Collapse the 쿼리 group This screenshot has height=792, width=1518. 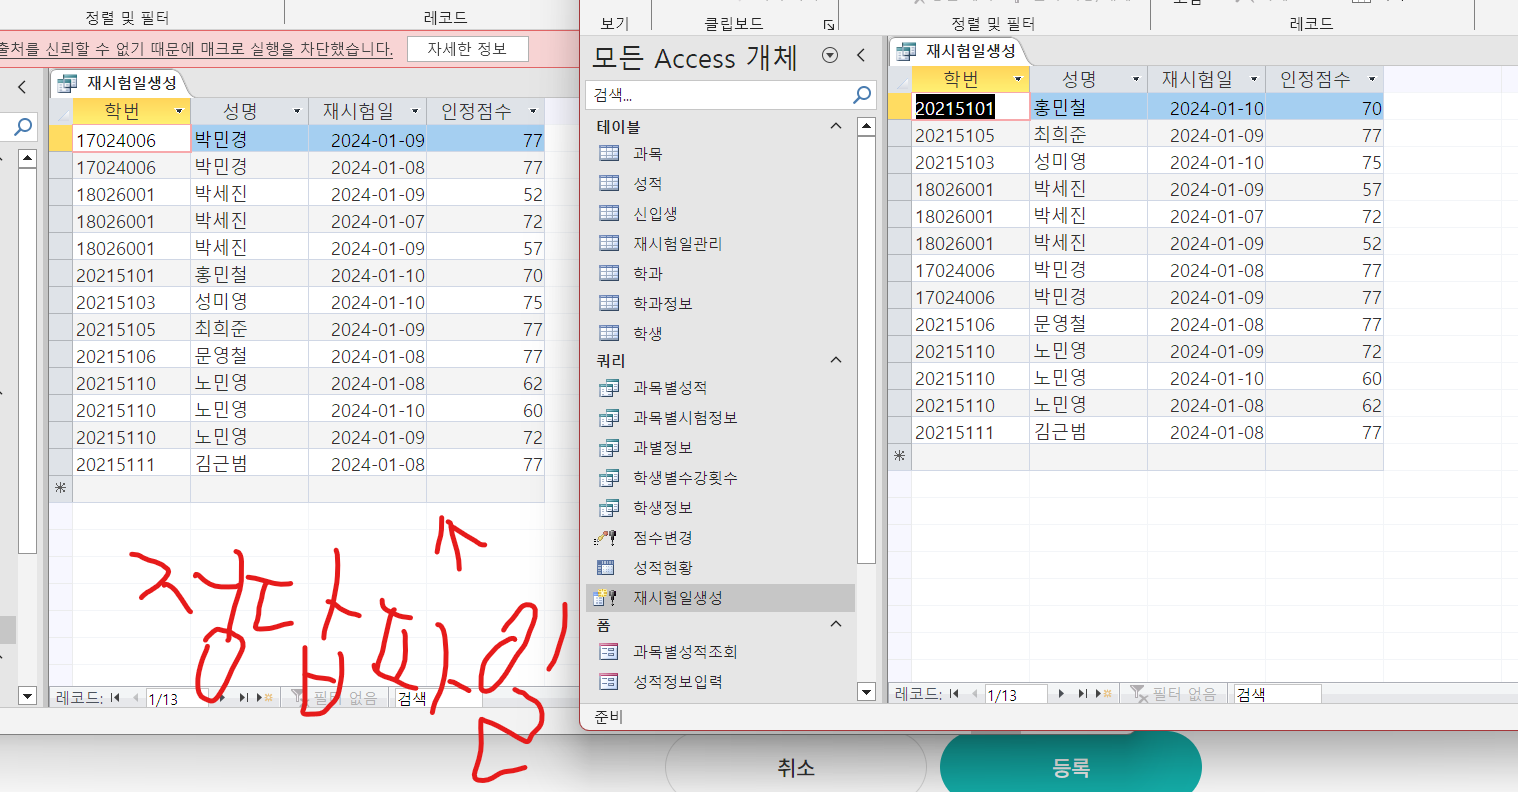point(836,360)
